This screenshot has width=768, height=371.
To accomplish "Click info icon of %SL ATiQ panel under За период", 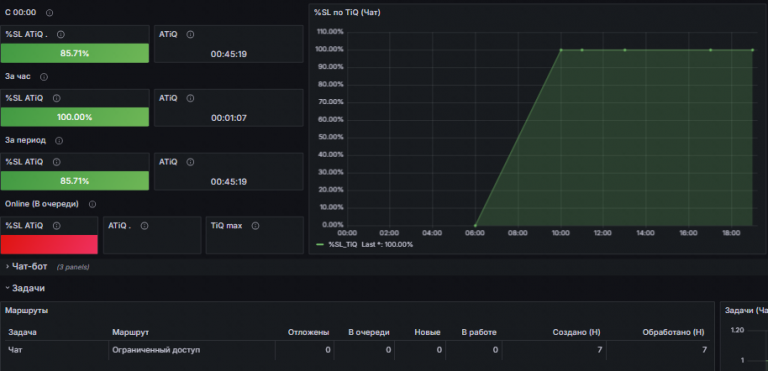I will [56, 162].
